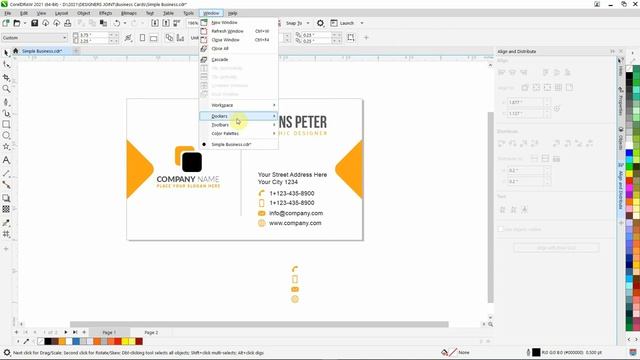
Task: Switch to Page 2 tab
Action: (151, 332)
